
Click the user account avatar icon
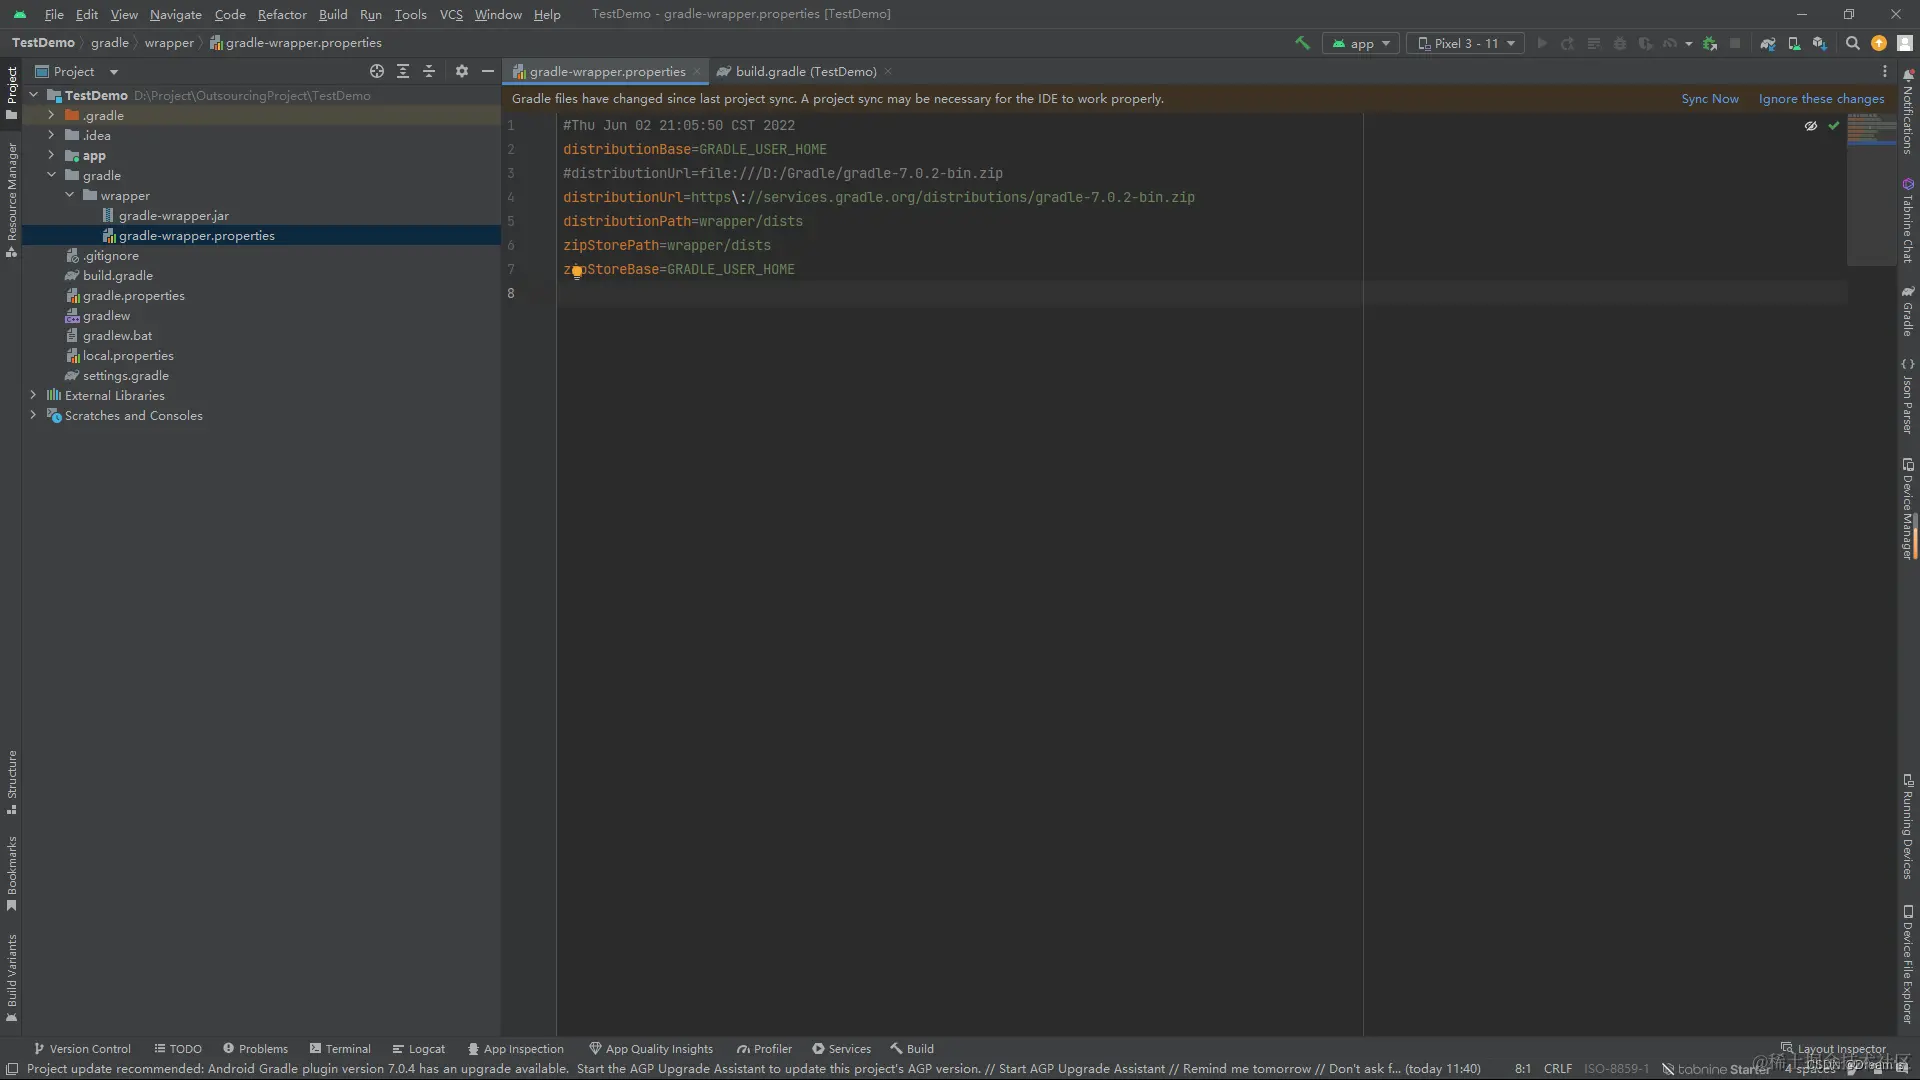pos(1905,43)
